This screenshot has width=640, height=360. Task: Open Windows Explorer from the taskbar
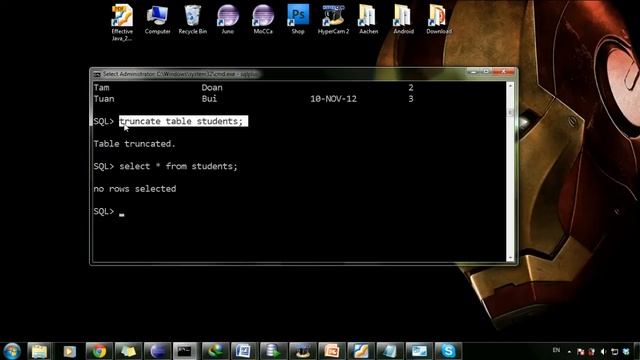(x=40, y=351)
